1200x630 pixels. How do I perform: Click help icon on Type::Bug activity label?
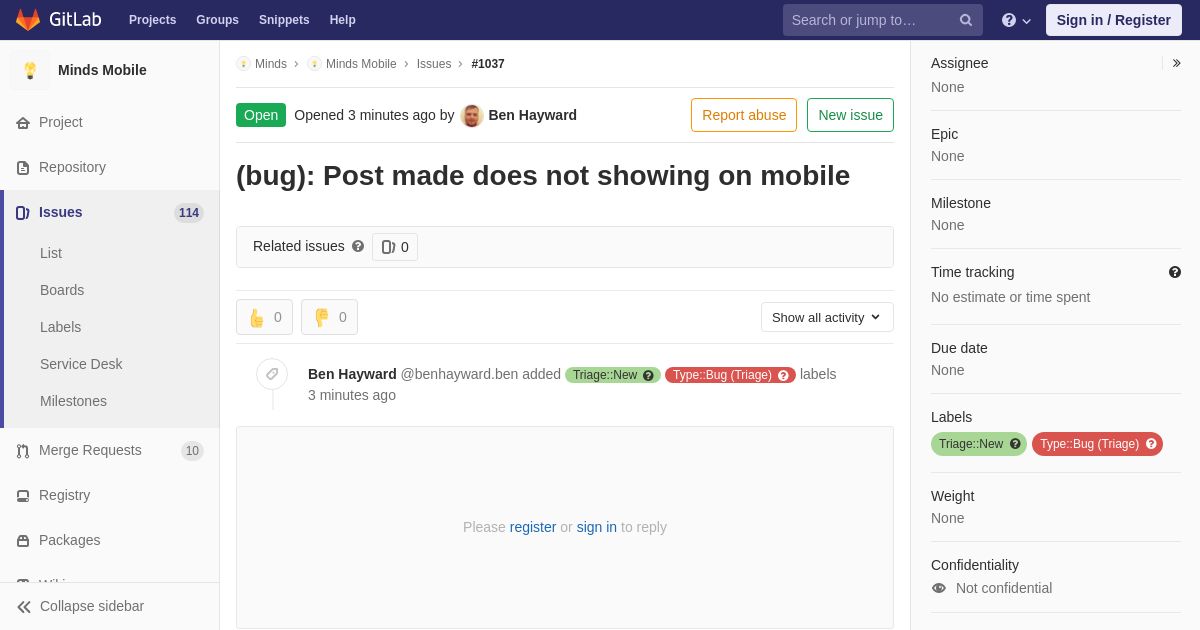pyautogui.click(x=783, y=375)
